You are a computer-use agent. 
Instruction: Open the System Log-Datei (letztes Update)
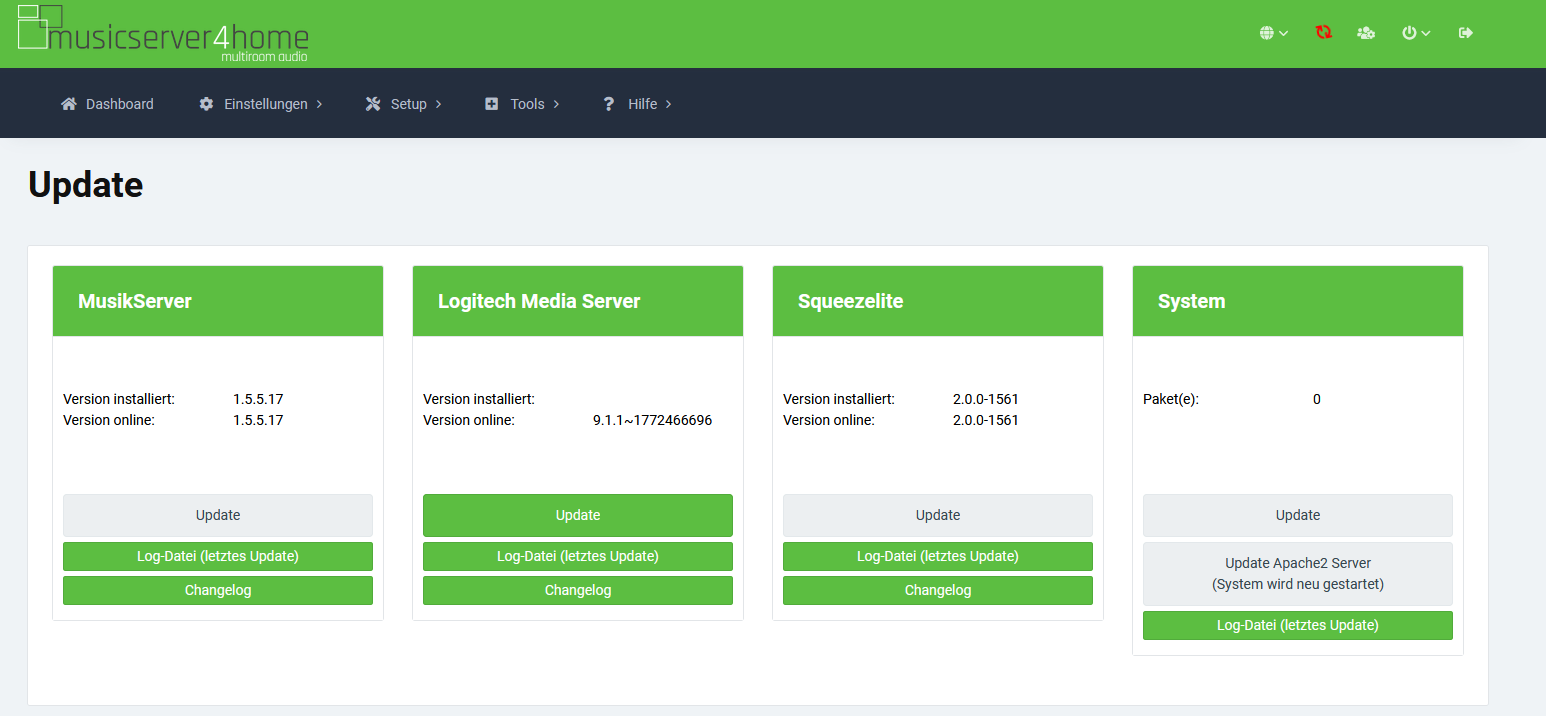point(1298,625)
